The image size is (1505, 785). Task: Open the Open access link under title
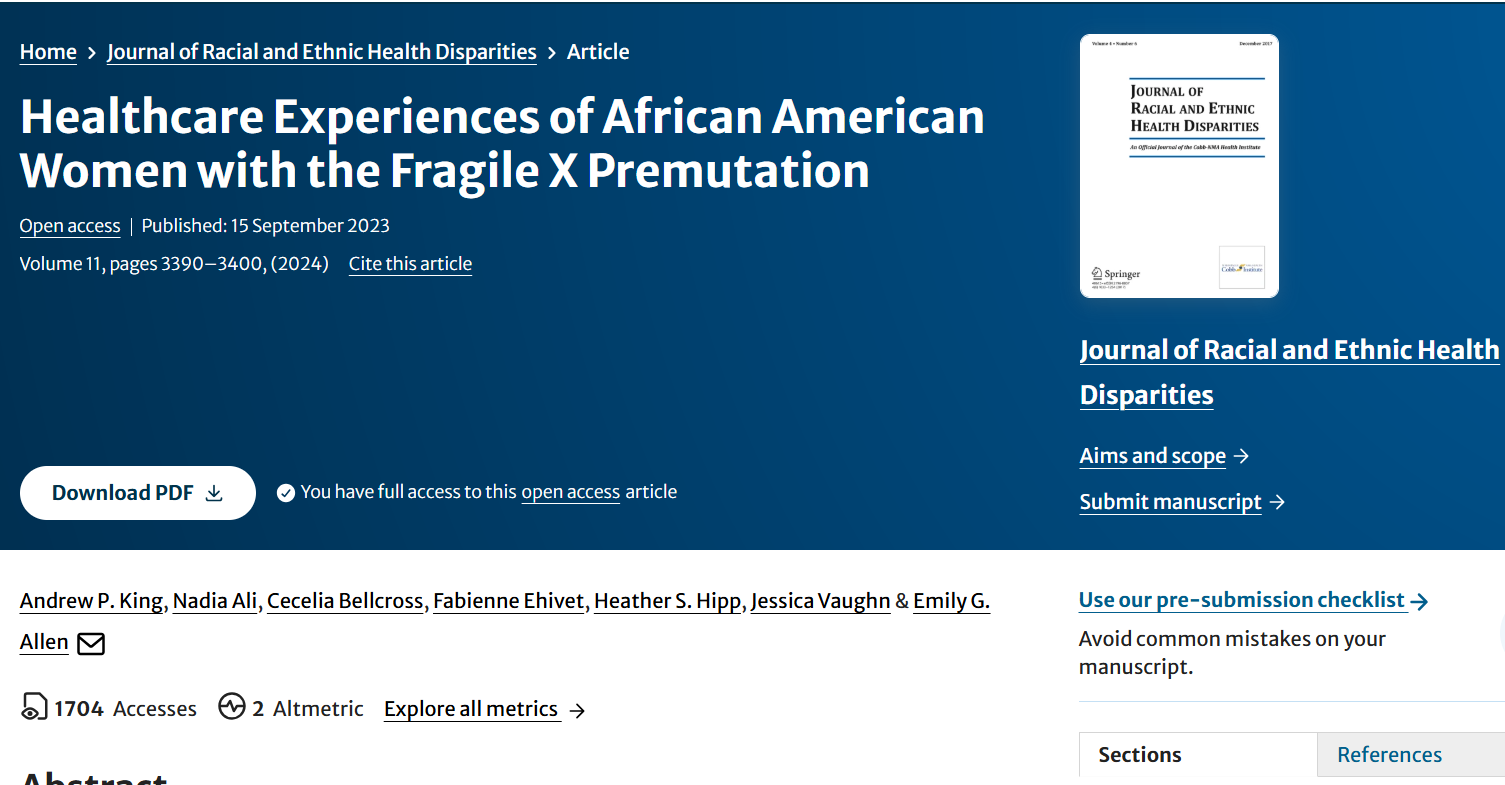[x=70, y=226]
